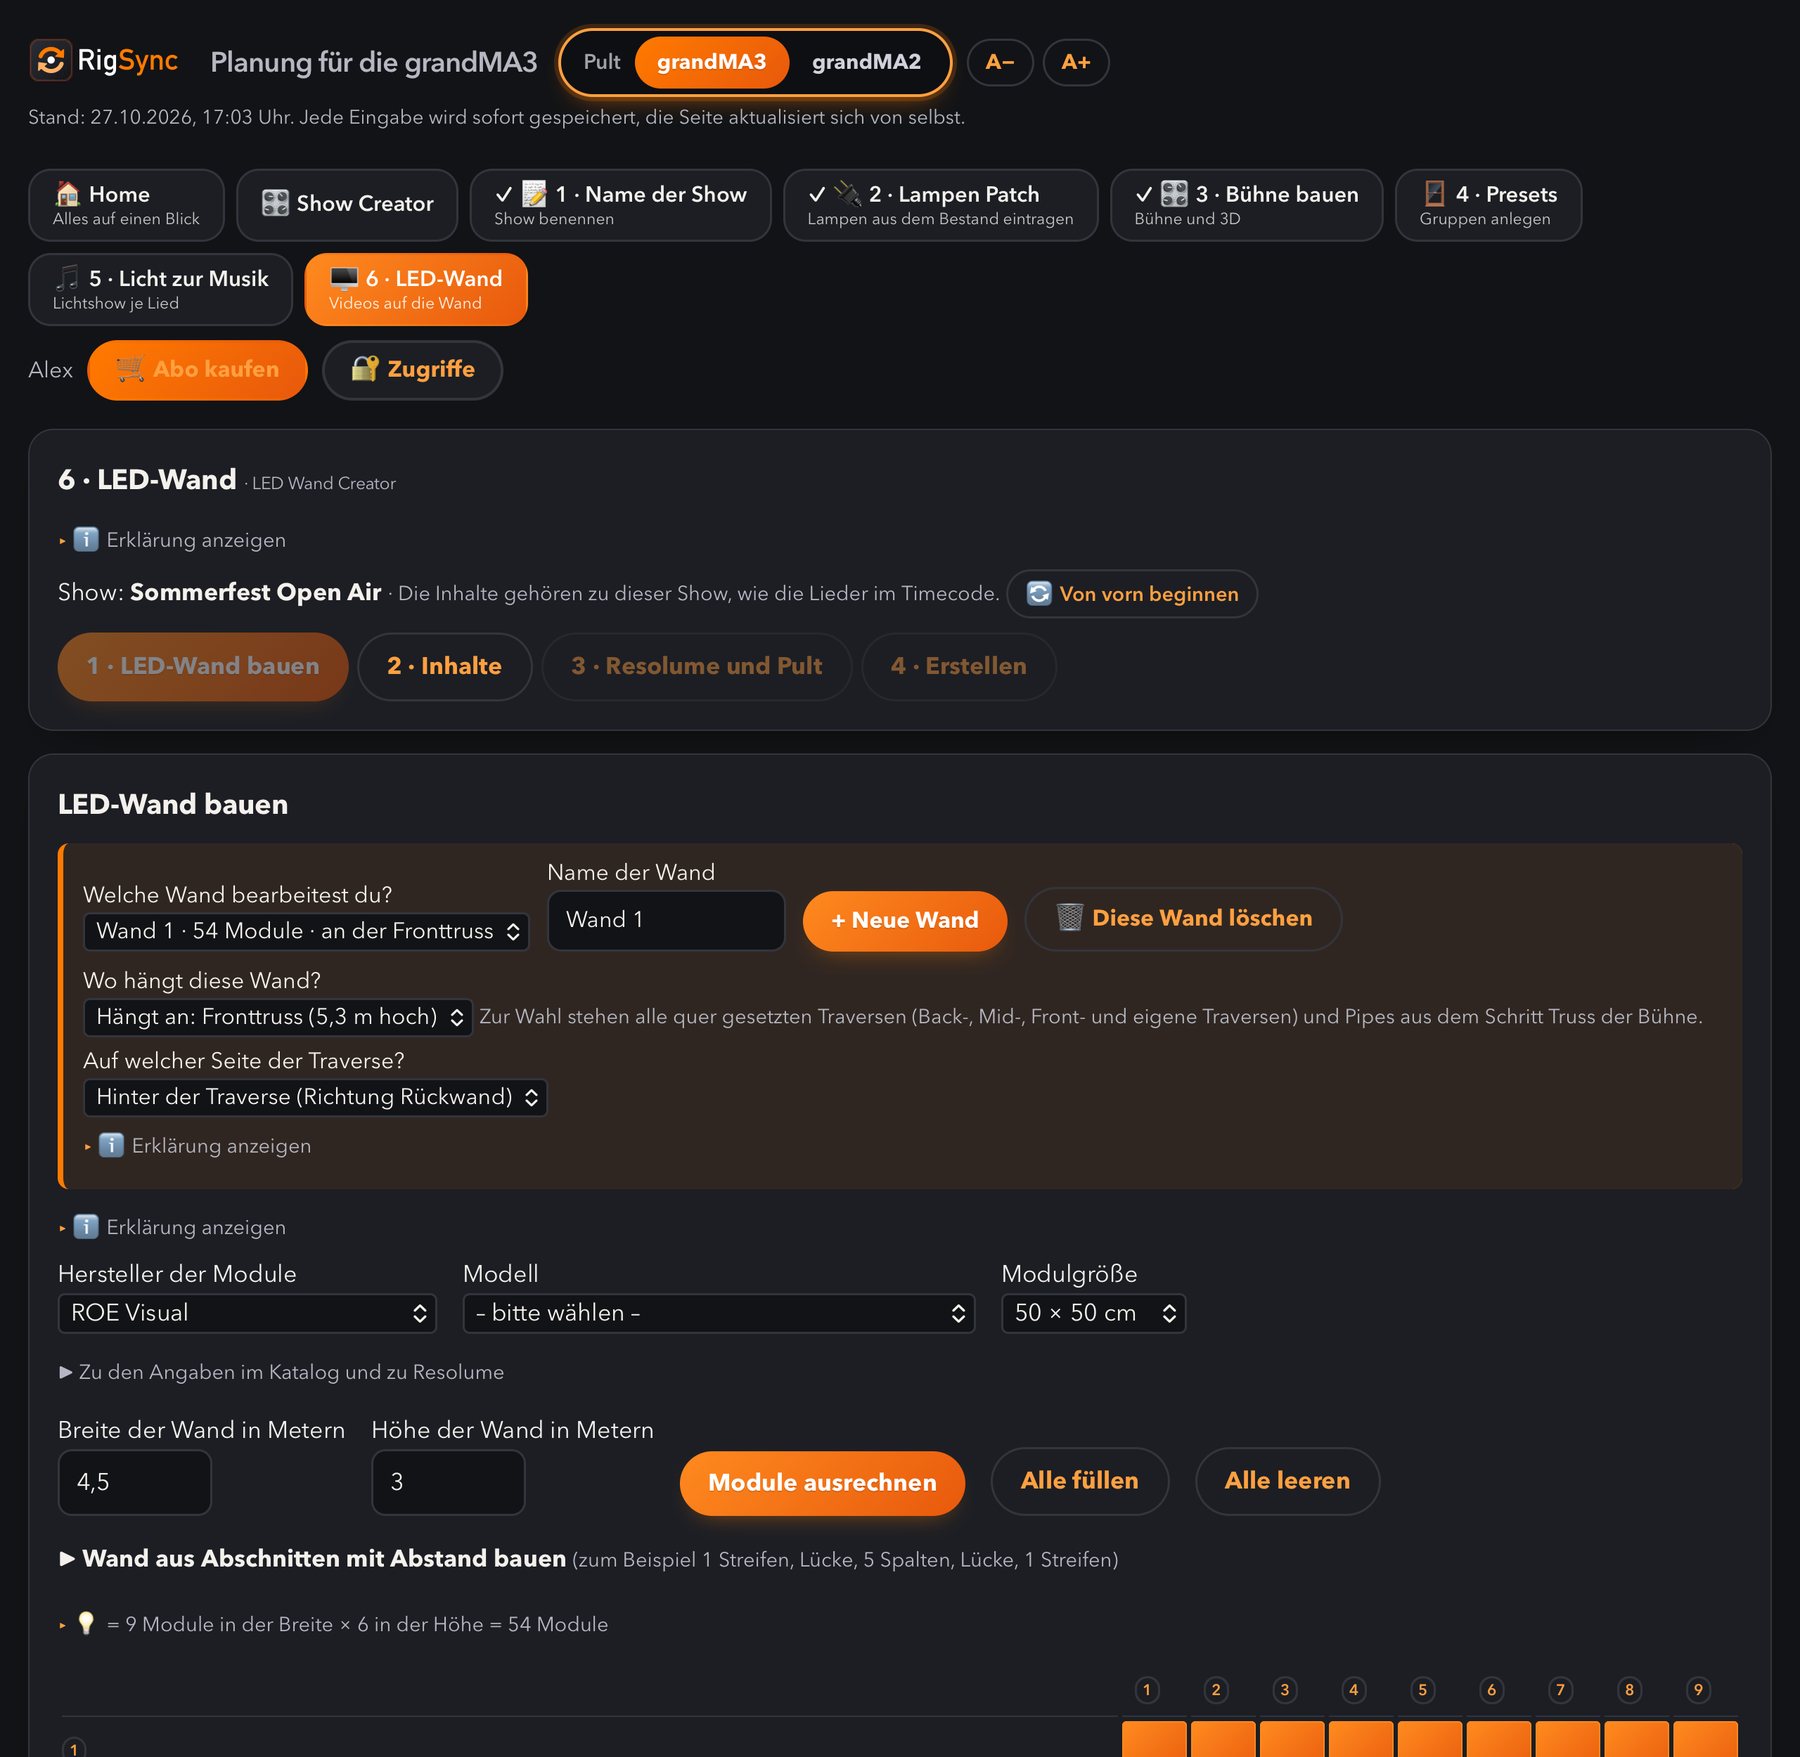The image size is (1800, 1757).
Task: Select the grandMA3 console option
Action: 711,62
